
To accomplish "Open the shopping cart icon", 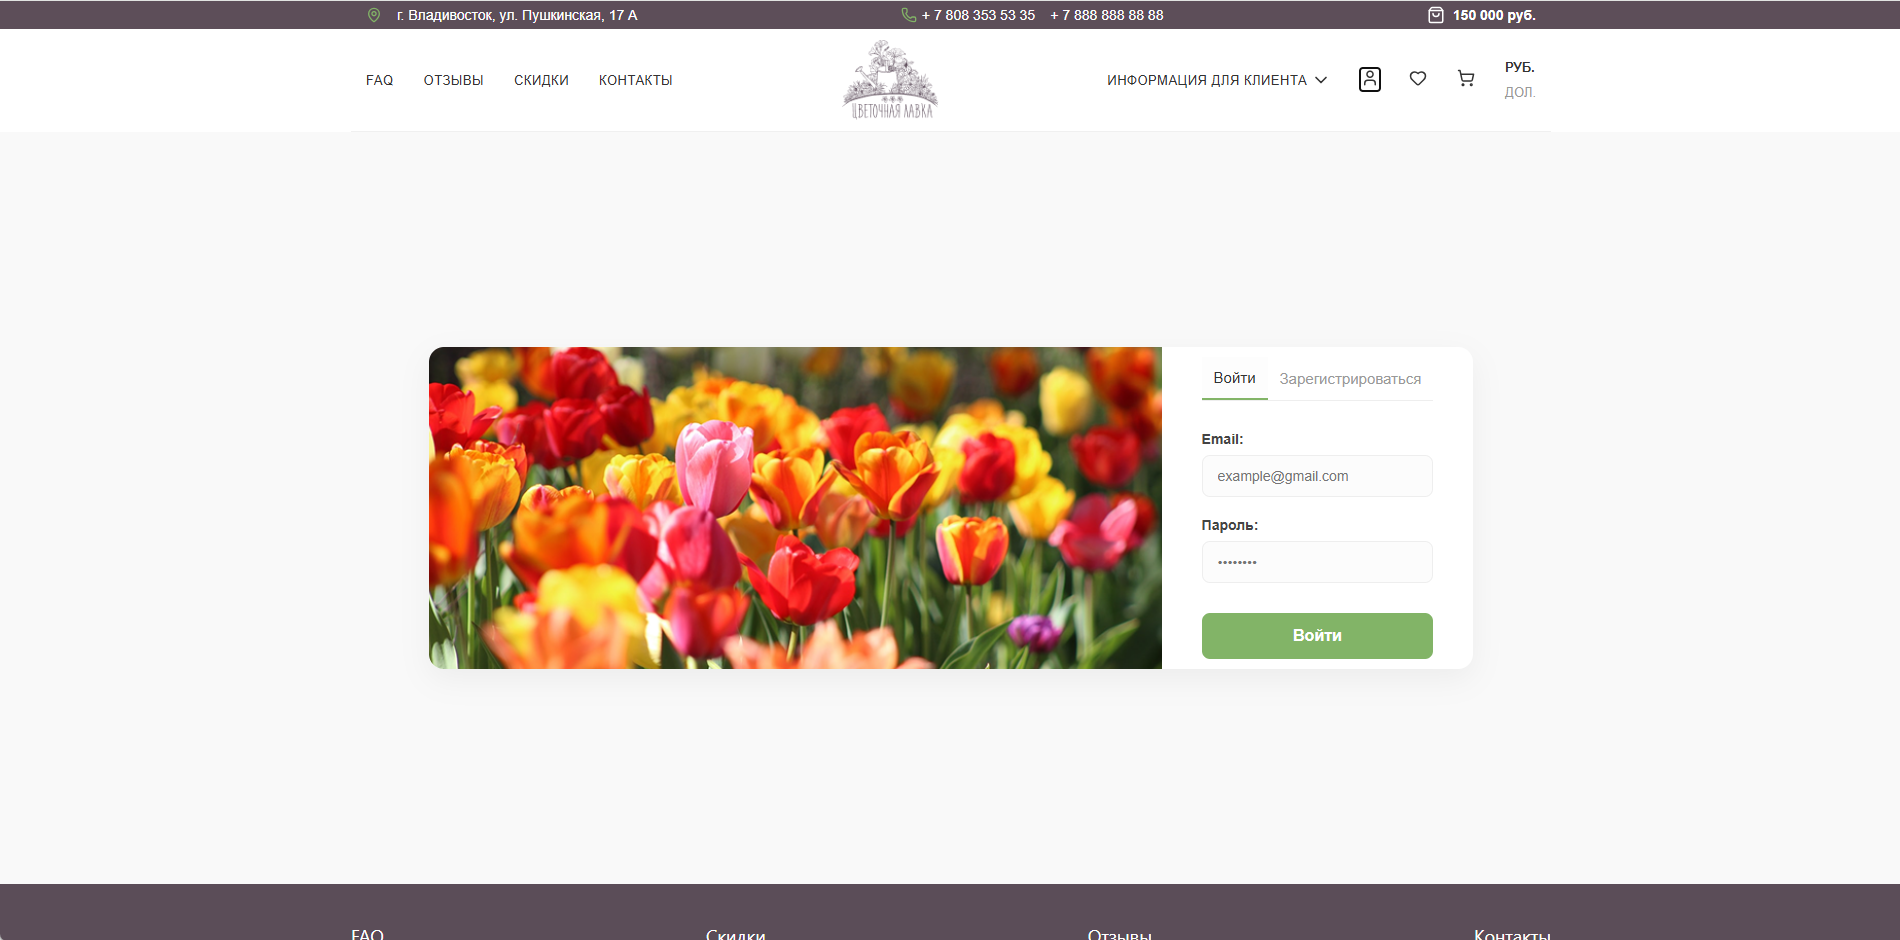I will (1466, 78).
